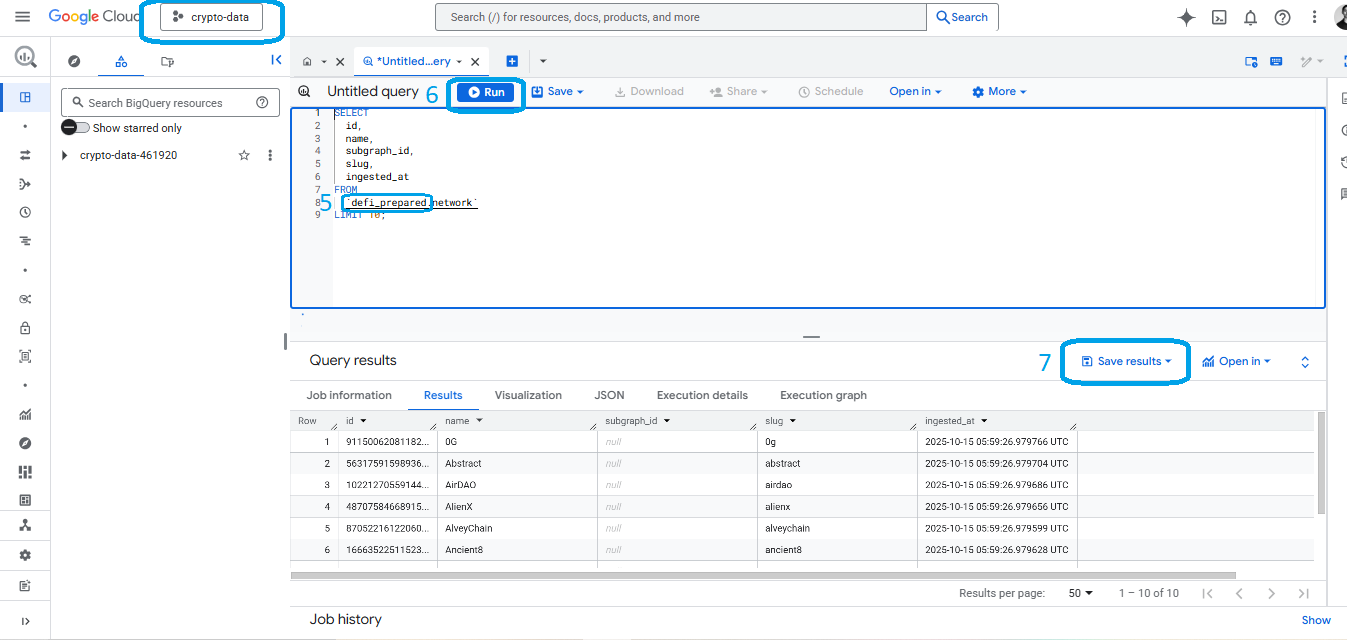Toggle the Show starred only switch

point(74,127)
